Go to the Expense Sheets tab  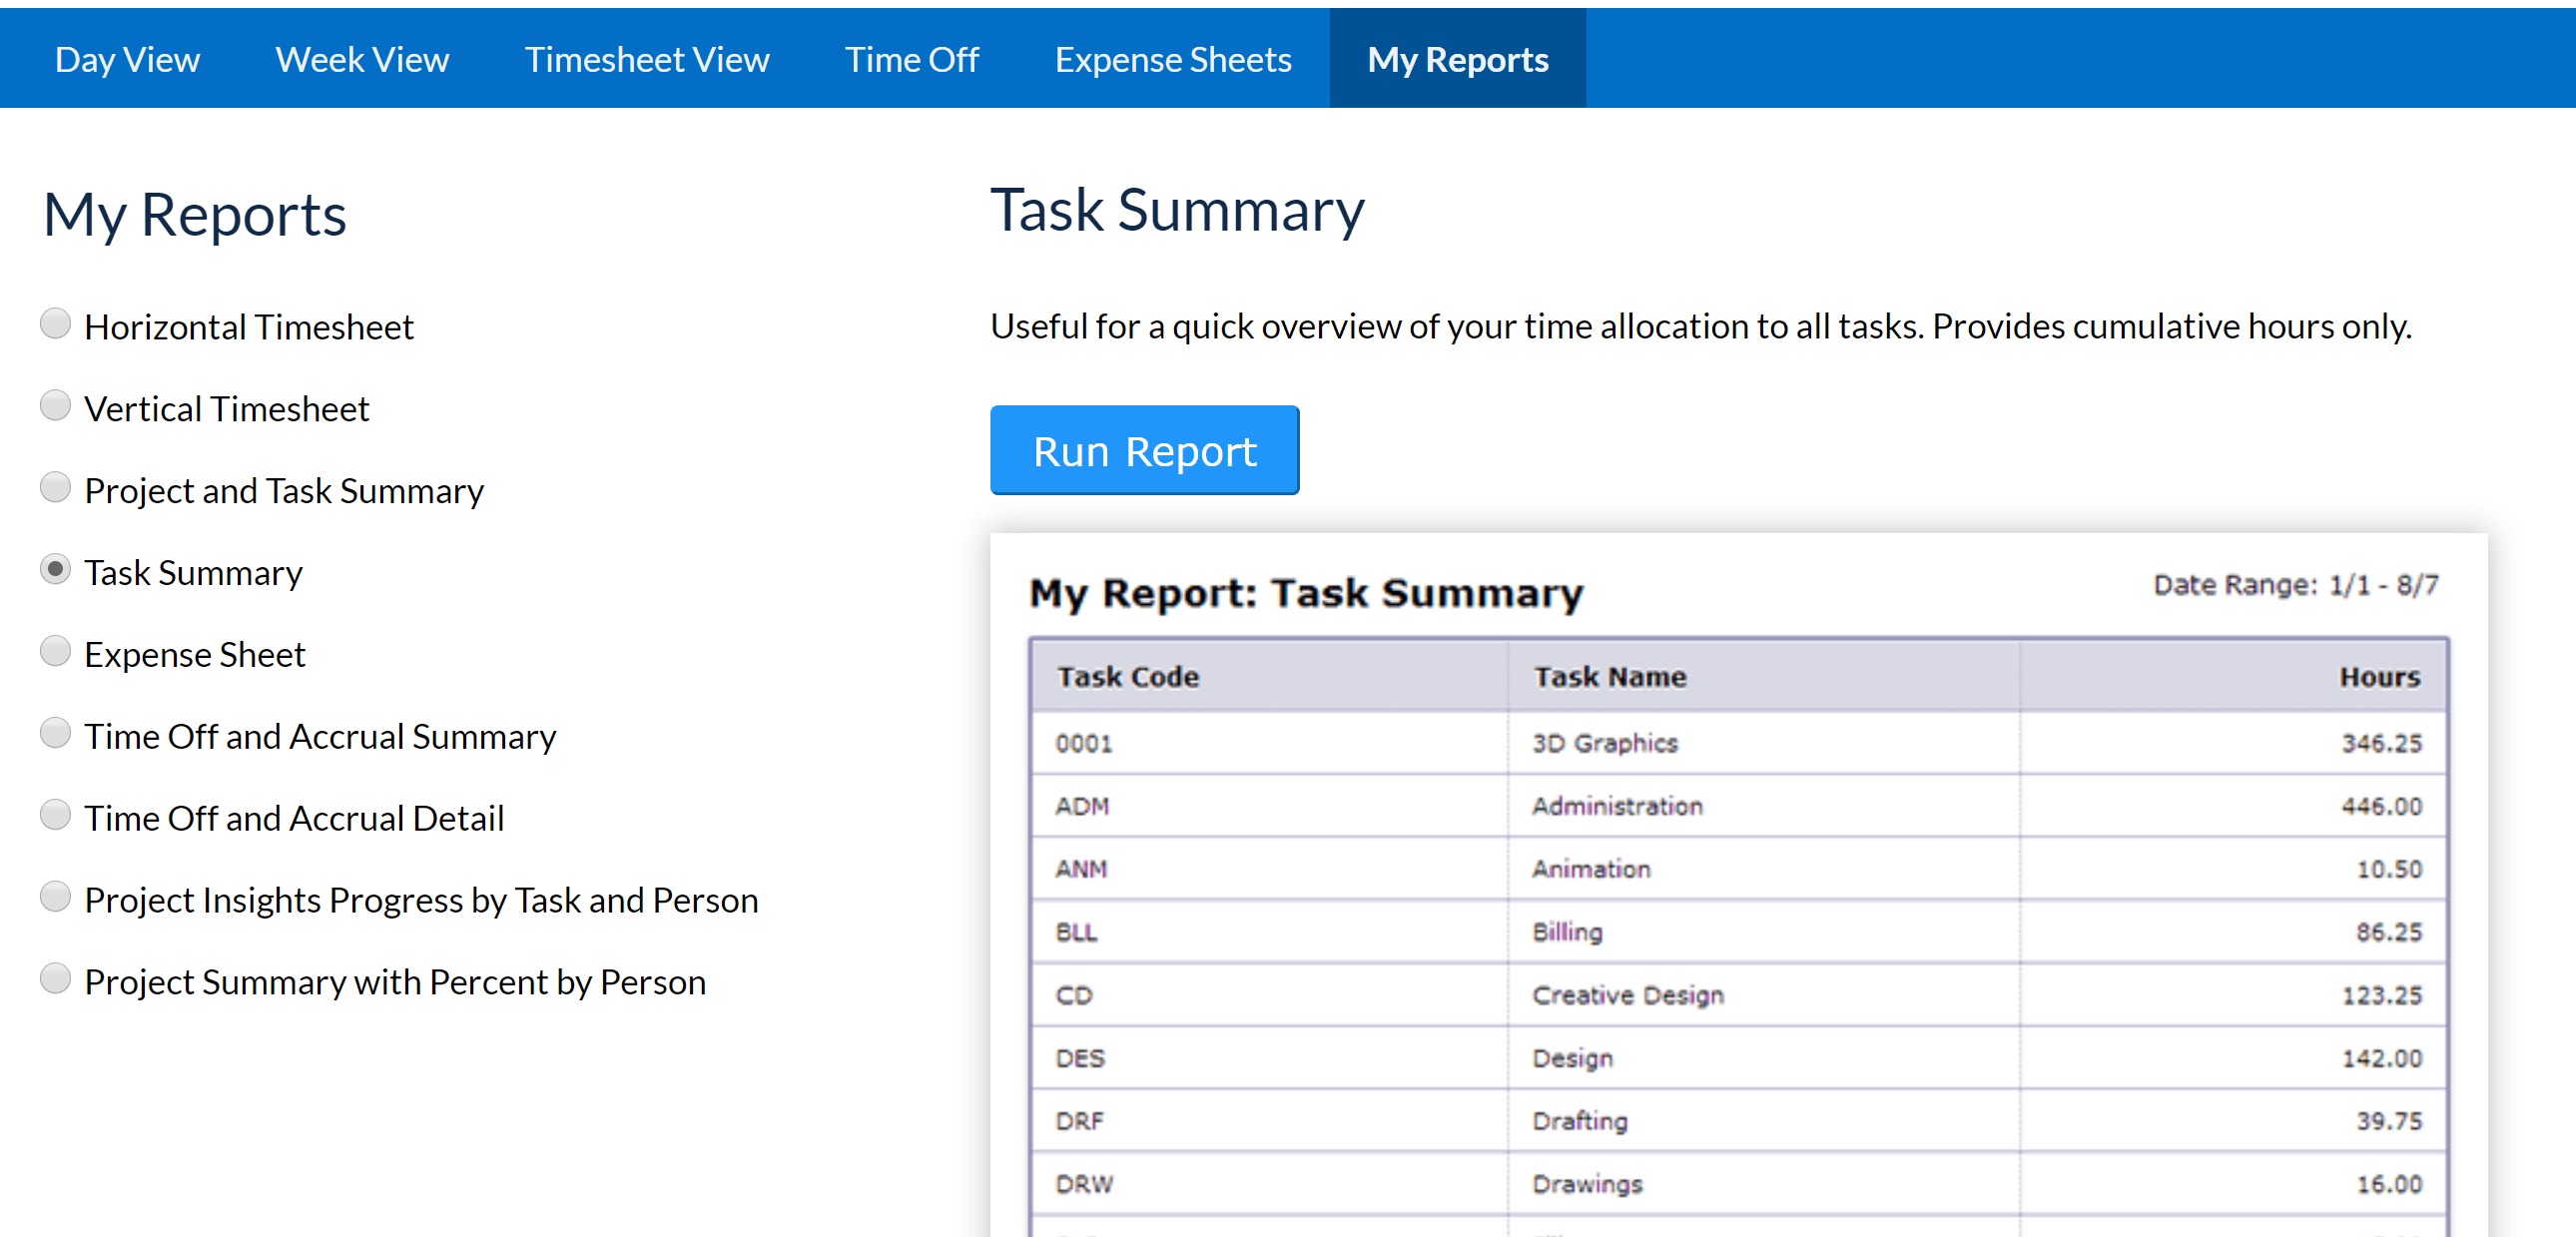[x=1173, y=58]
